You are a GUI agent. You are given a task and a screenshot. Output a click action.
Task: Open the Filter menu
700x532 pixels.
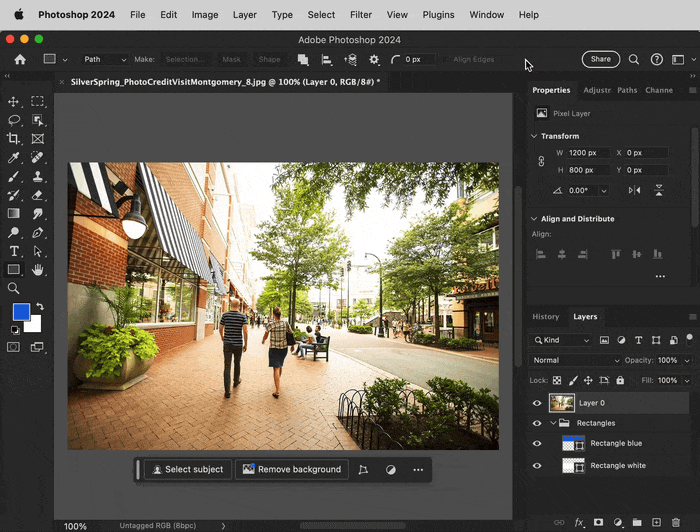coord(360,15)
